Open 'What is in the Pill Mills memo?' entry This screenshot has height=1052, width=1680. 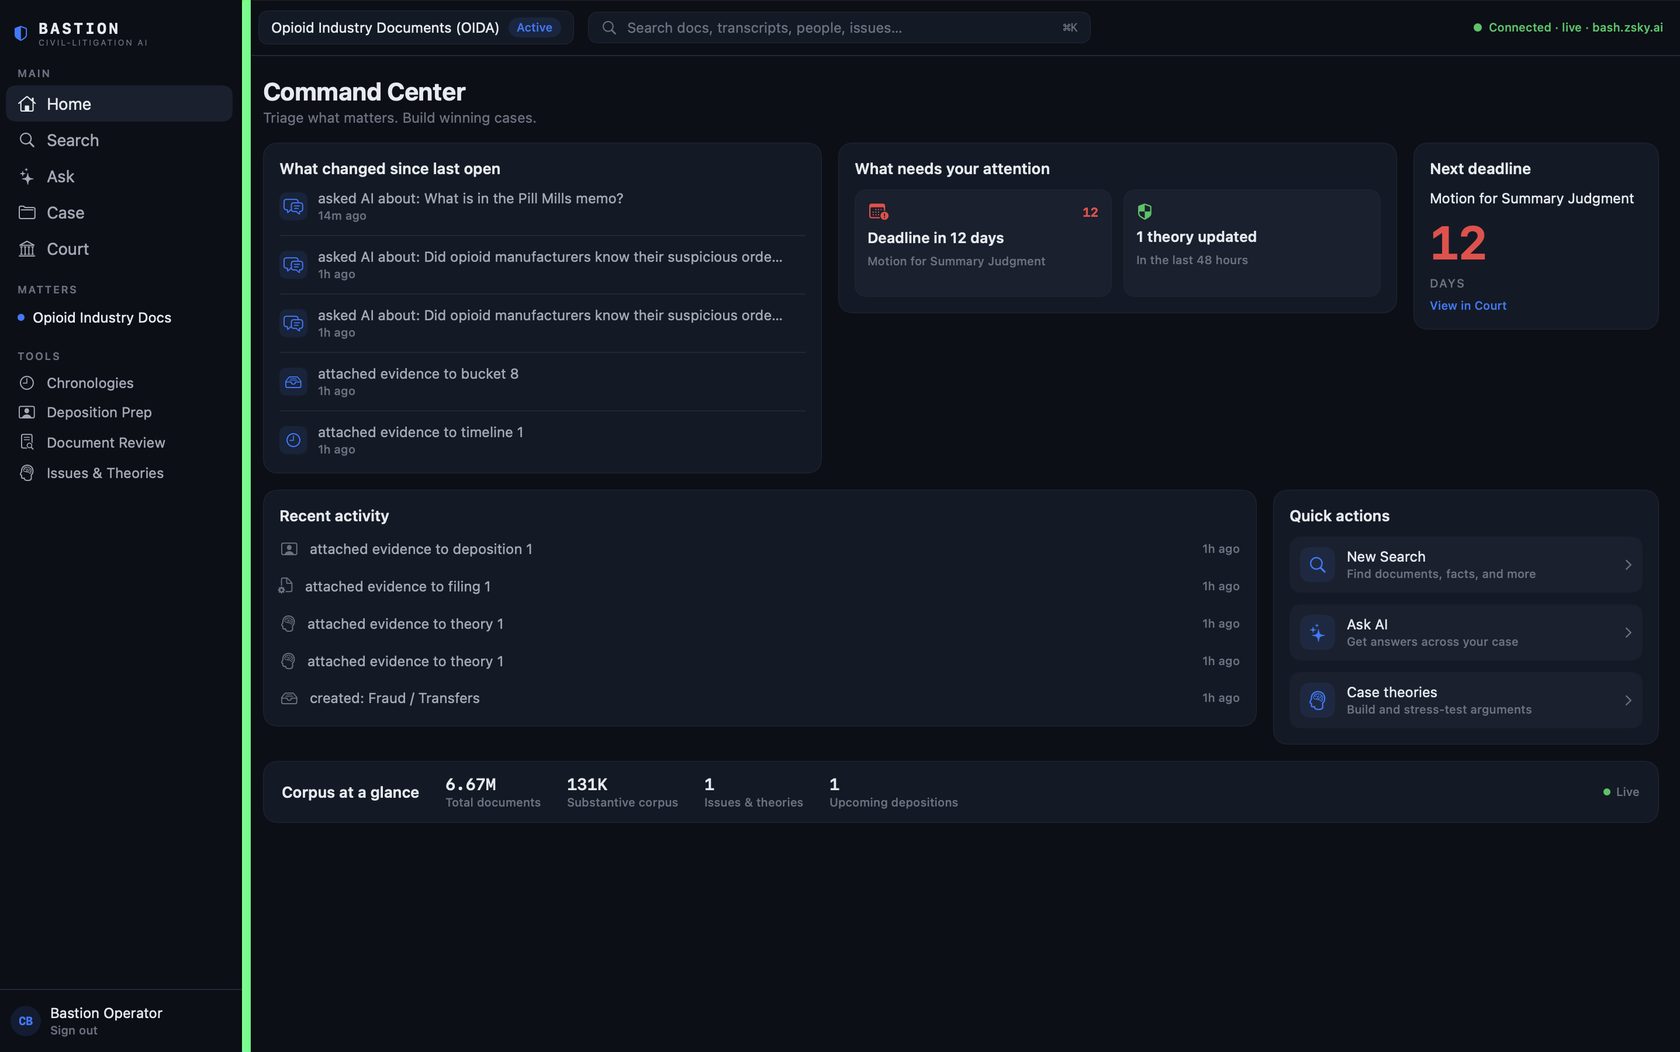point(542,206)
